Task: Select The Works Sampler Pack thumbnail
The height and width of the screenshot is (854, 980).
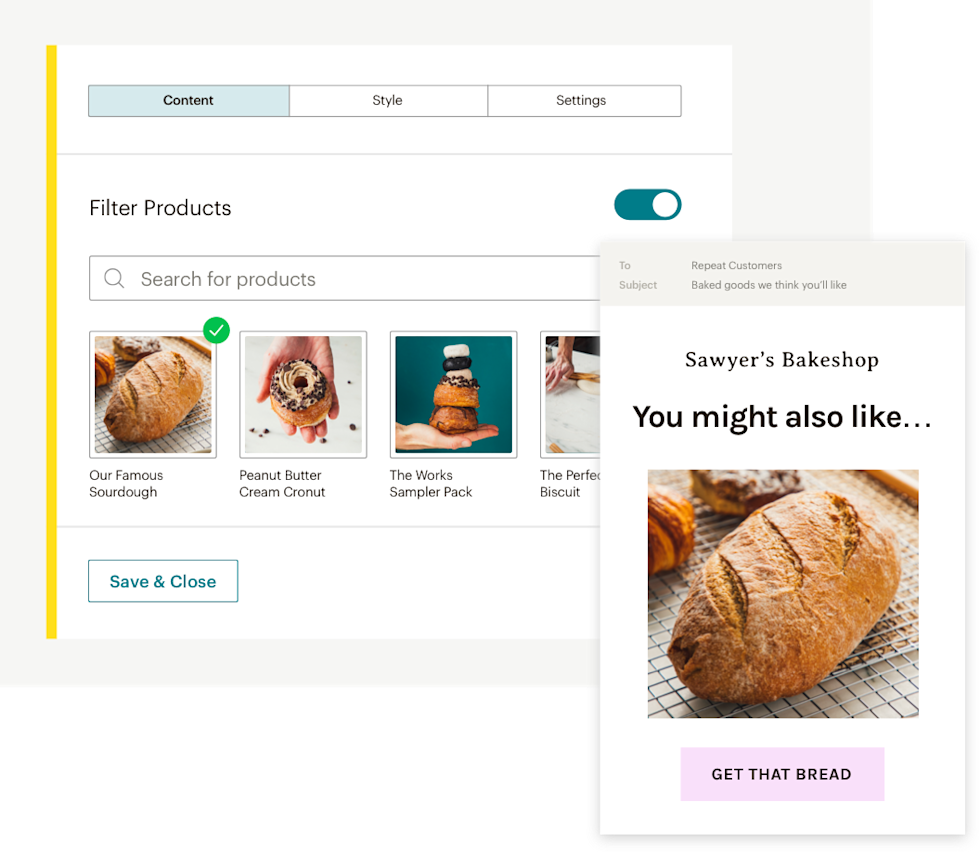Action: point(454,394)
